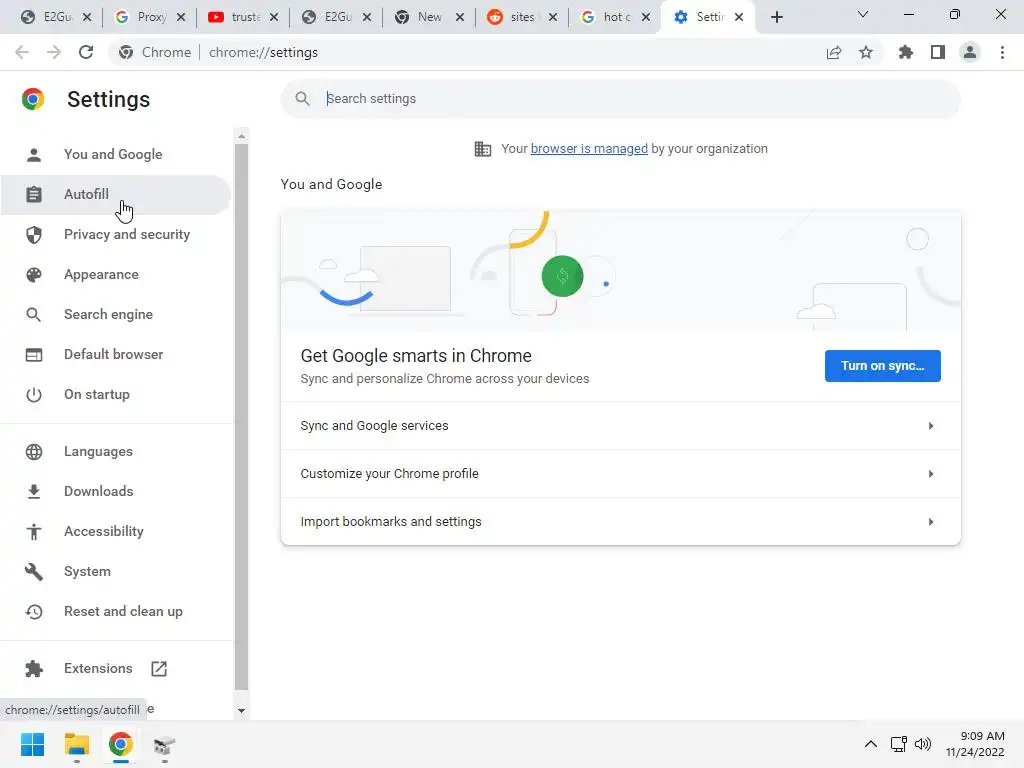Screen dimensions: 1024x768
Task: Click the Downloads arrow icon
Action: click(x=34, y=492)
